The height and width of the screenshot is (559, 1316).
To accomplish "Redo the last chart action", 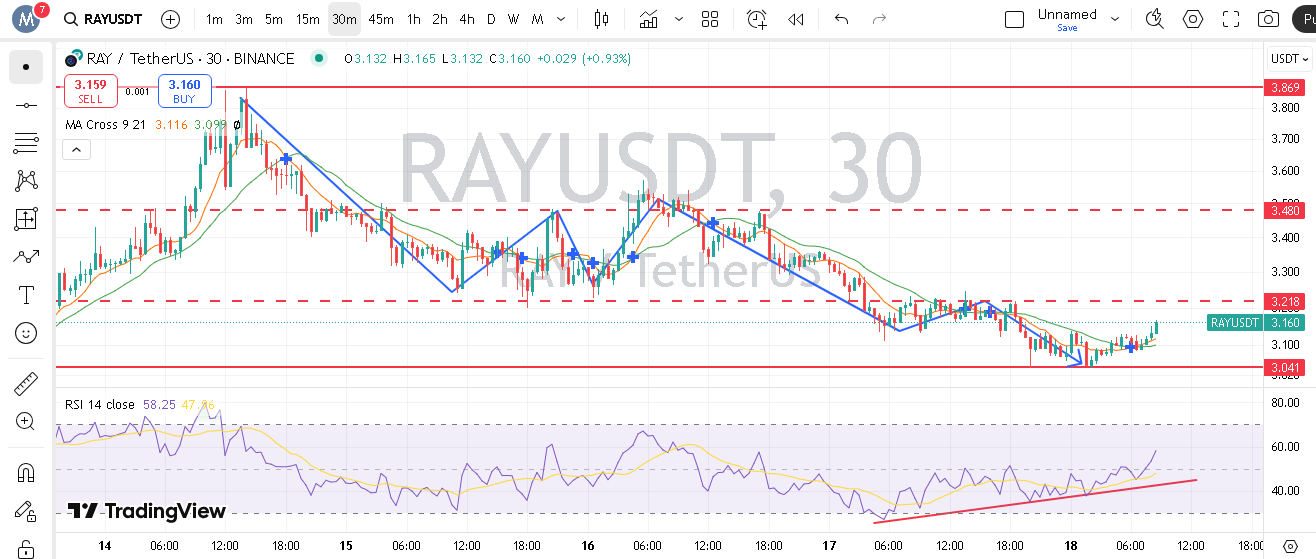I will pyautogui.click(x=879, y=19).
